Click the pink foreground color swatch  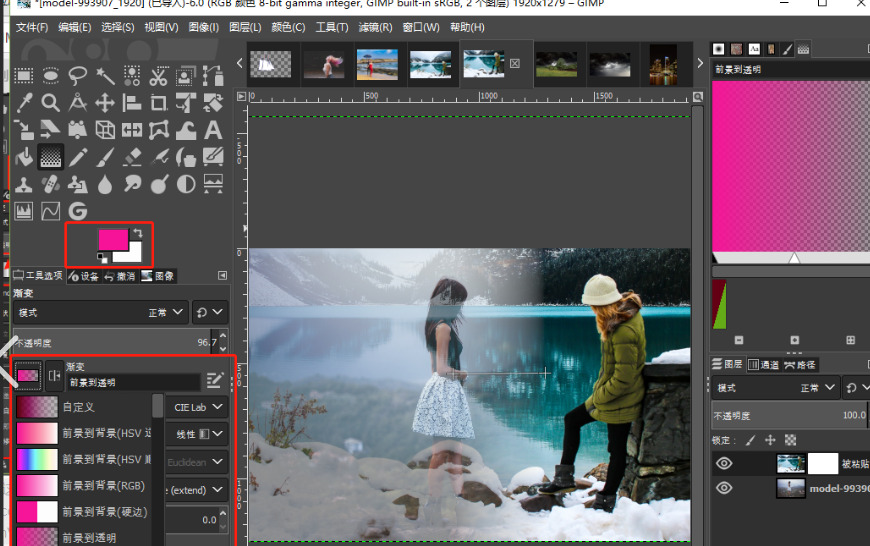pos(111,239)
